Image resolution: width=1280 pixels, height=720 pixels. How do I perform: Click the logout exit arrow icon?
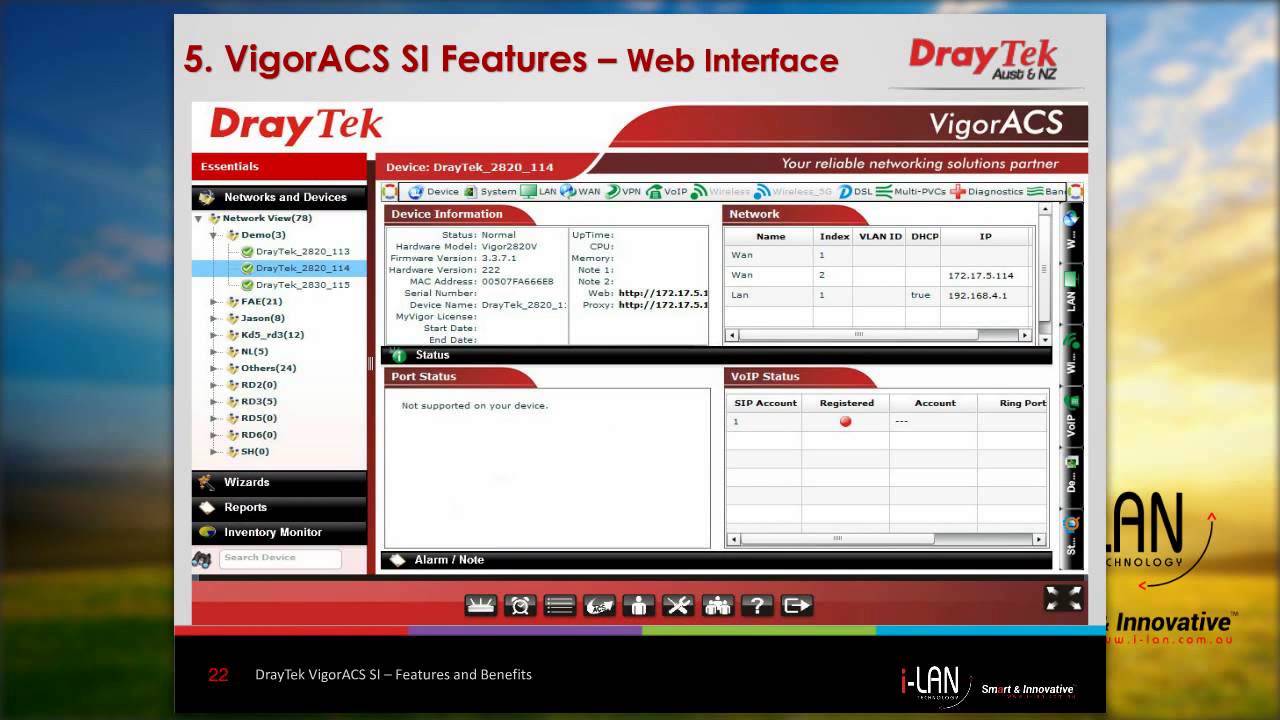click(x=797, y=605)
